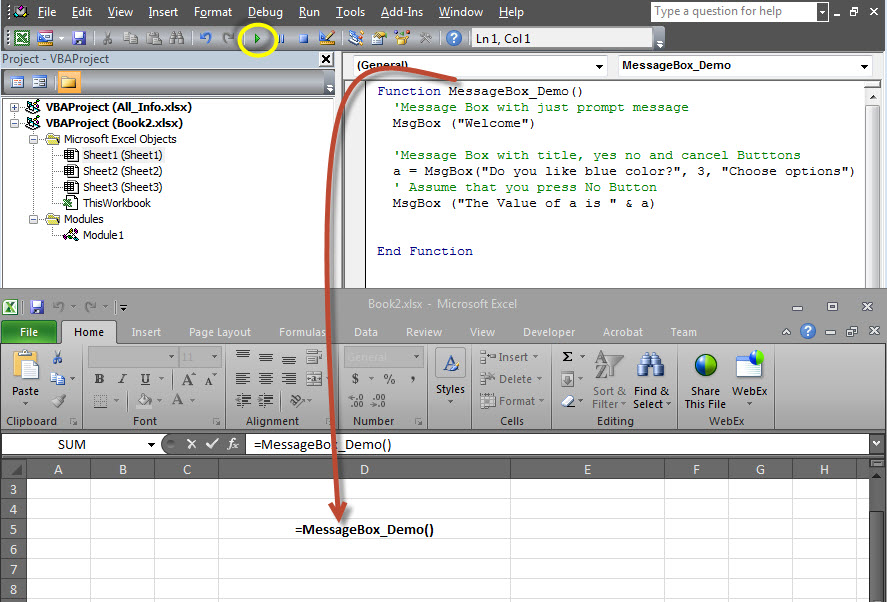887x602 pixels.
Task: Toggle Bold formatting in Font group
Action: coord(99,379)
